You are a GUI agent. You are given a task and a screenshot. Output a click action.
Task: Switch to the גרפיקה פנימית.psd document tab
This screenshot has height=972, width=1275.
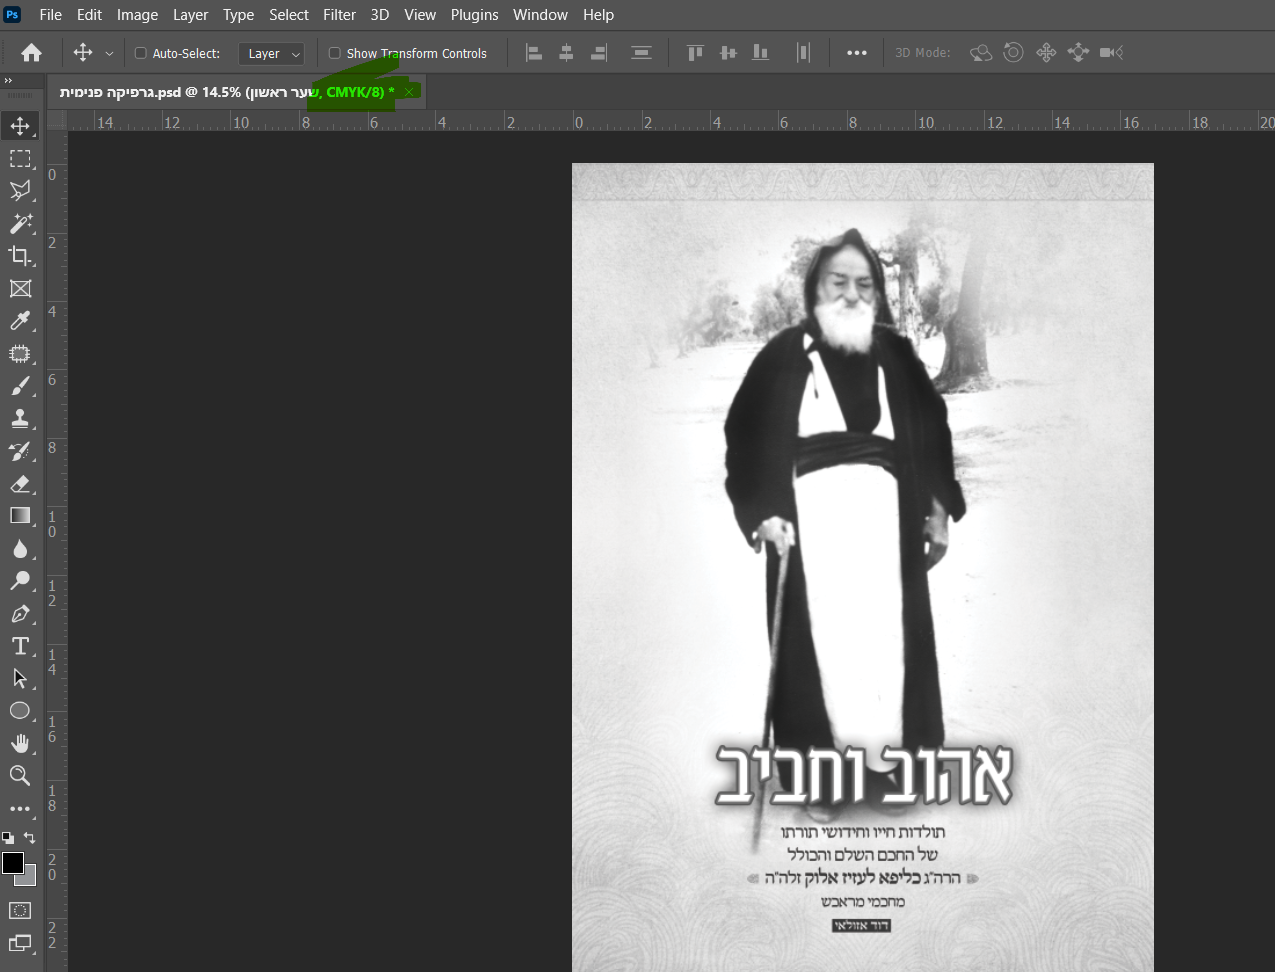coord(200,91)
